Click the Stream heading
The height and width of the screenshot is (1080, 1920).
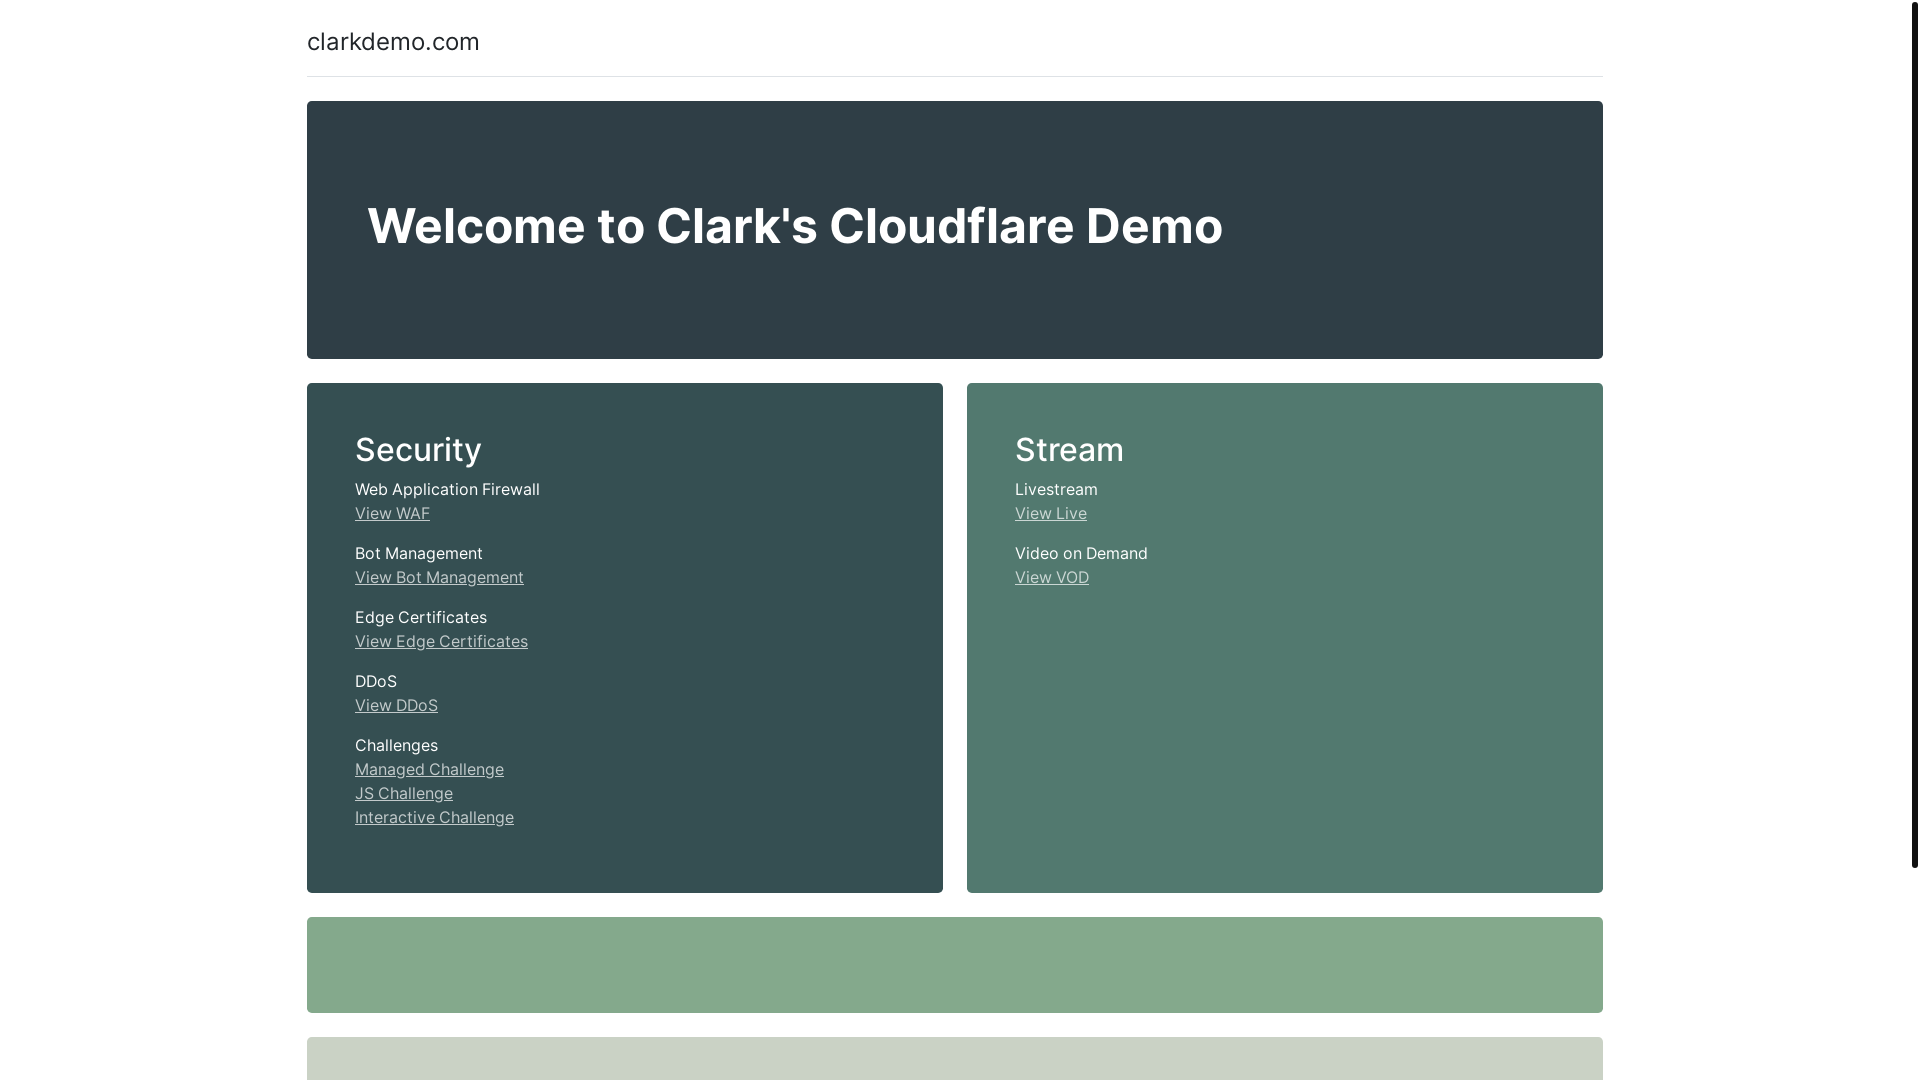[x=1069, y=450]
